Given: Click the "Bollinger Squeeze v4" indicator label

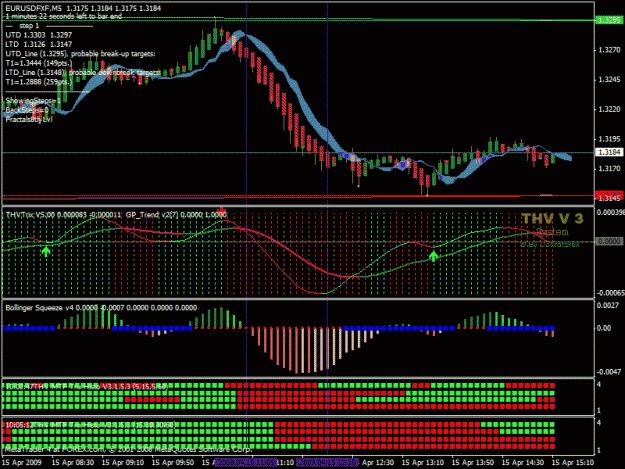Looking at the screenshot, I should [x=40, y=308].
